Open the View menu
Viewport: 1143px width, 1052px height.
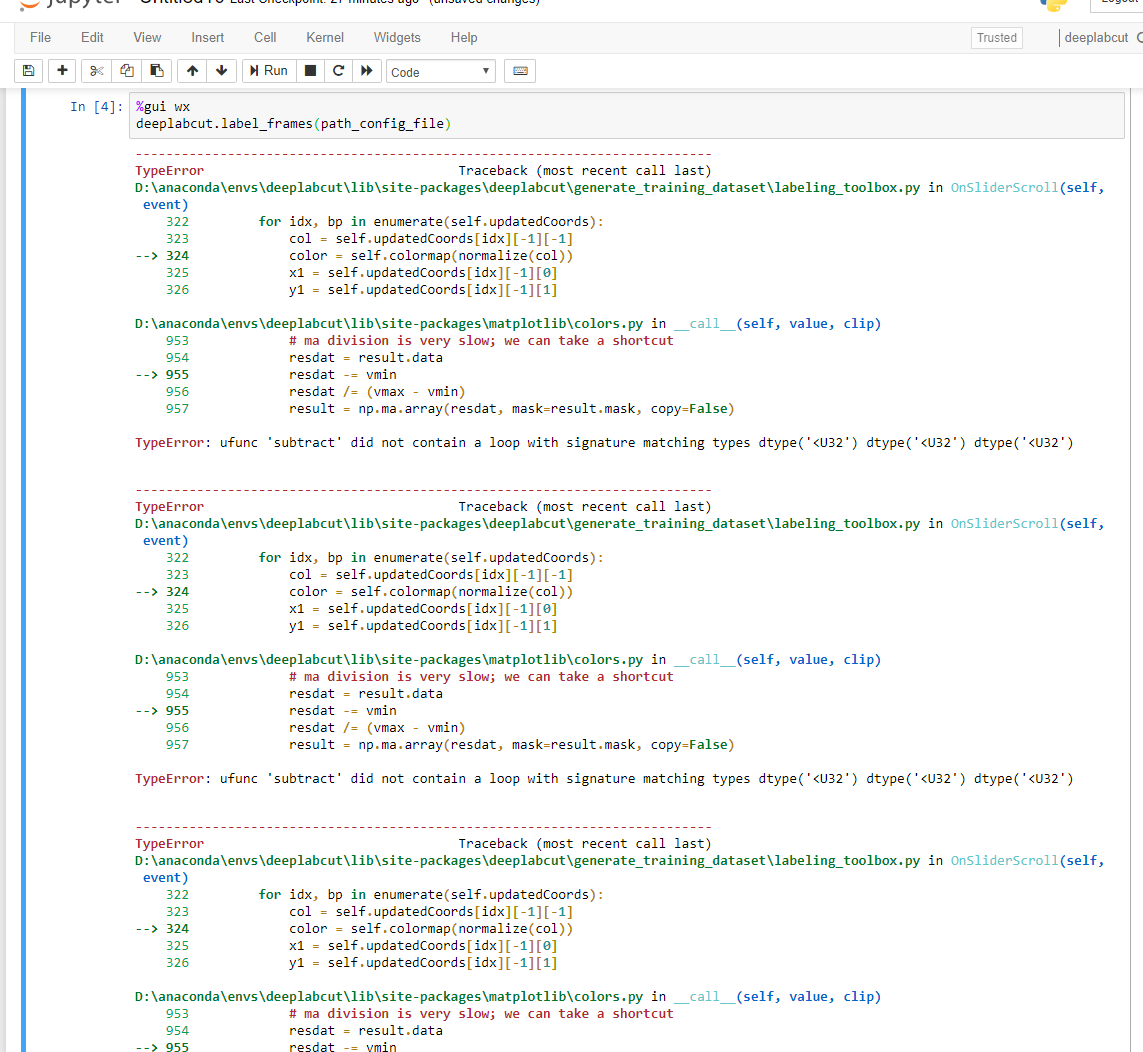click(x=147, y=37)
